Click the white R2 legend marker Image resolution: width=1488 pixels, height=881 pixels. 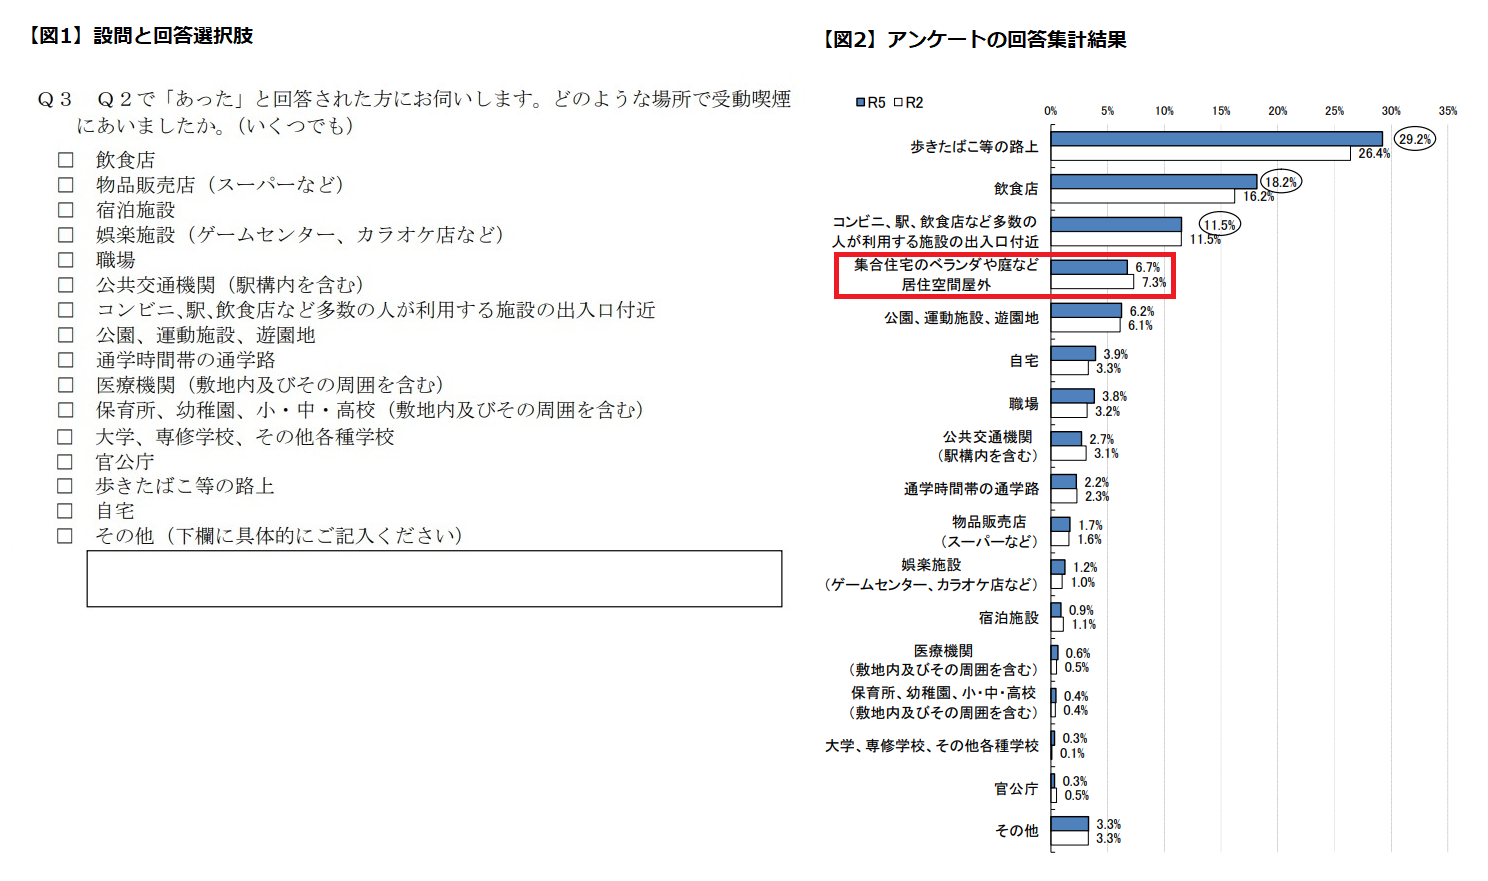898,102
